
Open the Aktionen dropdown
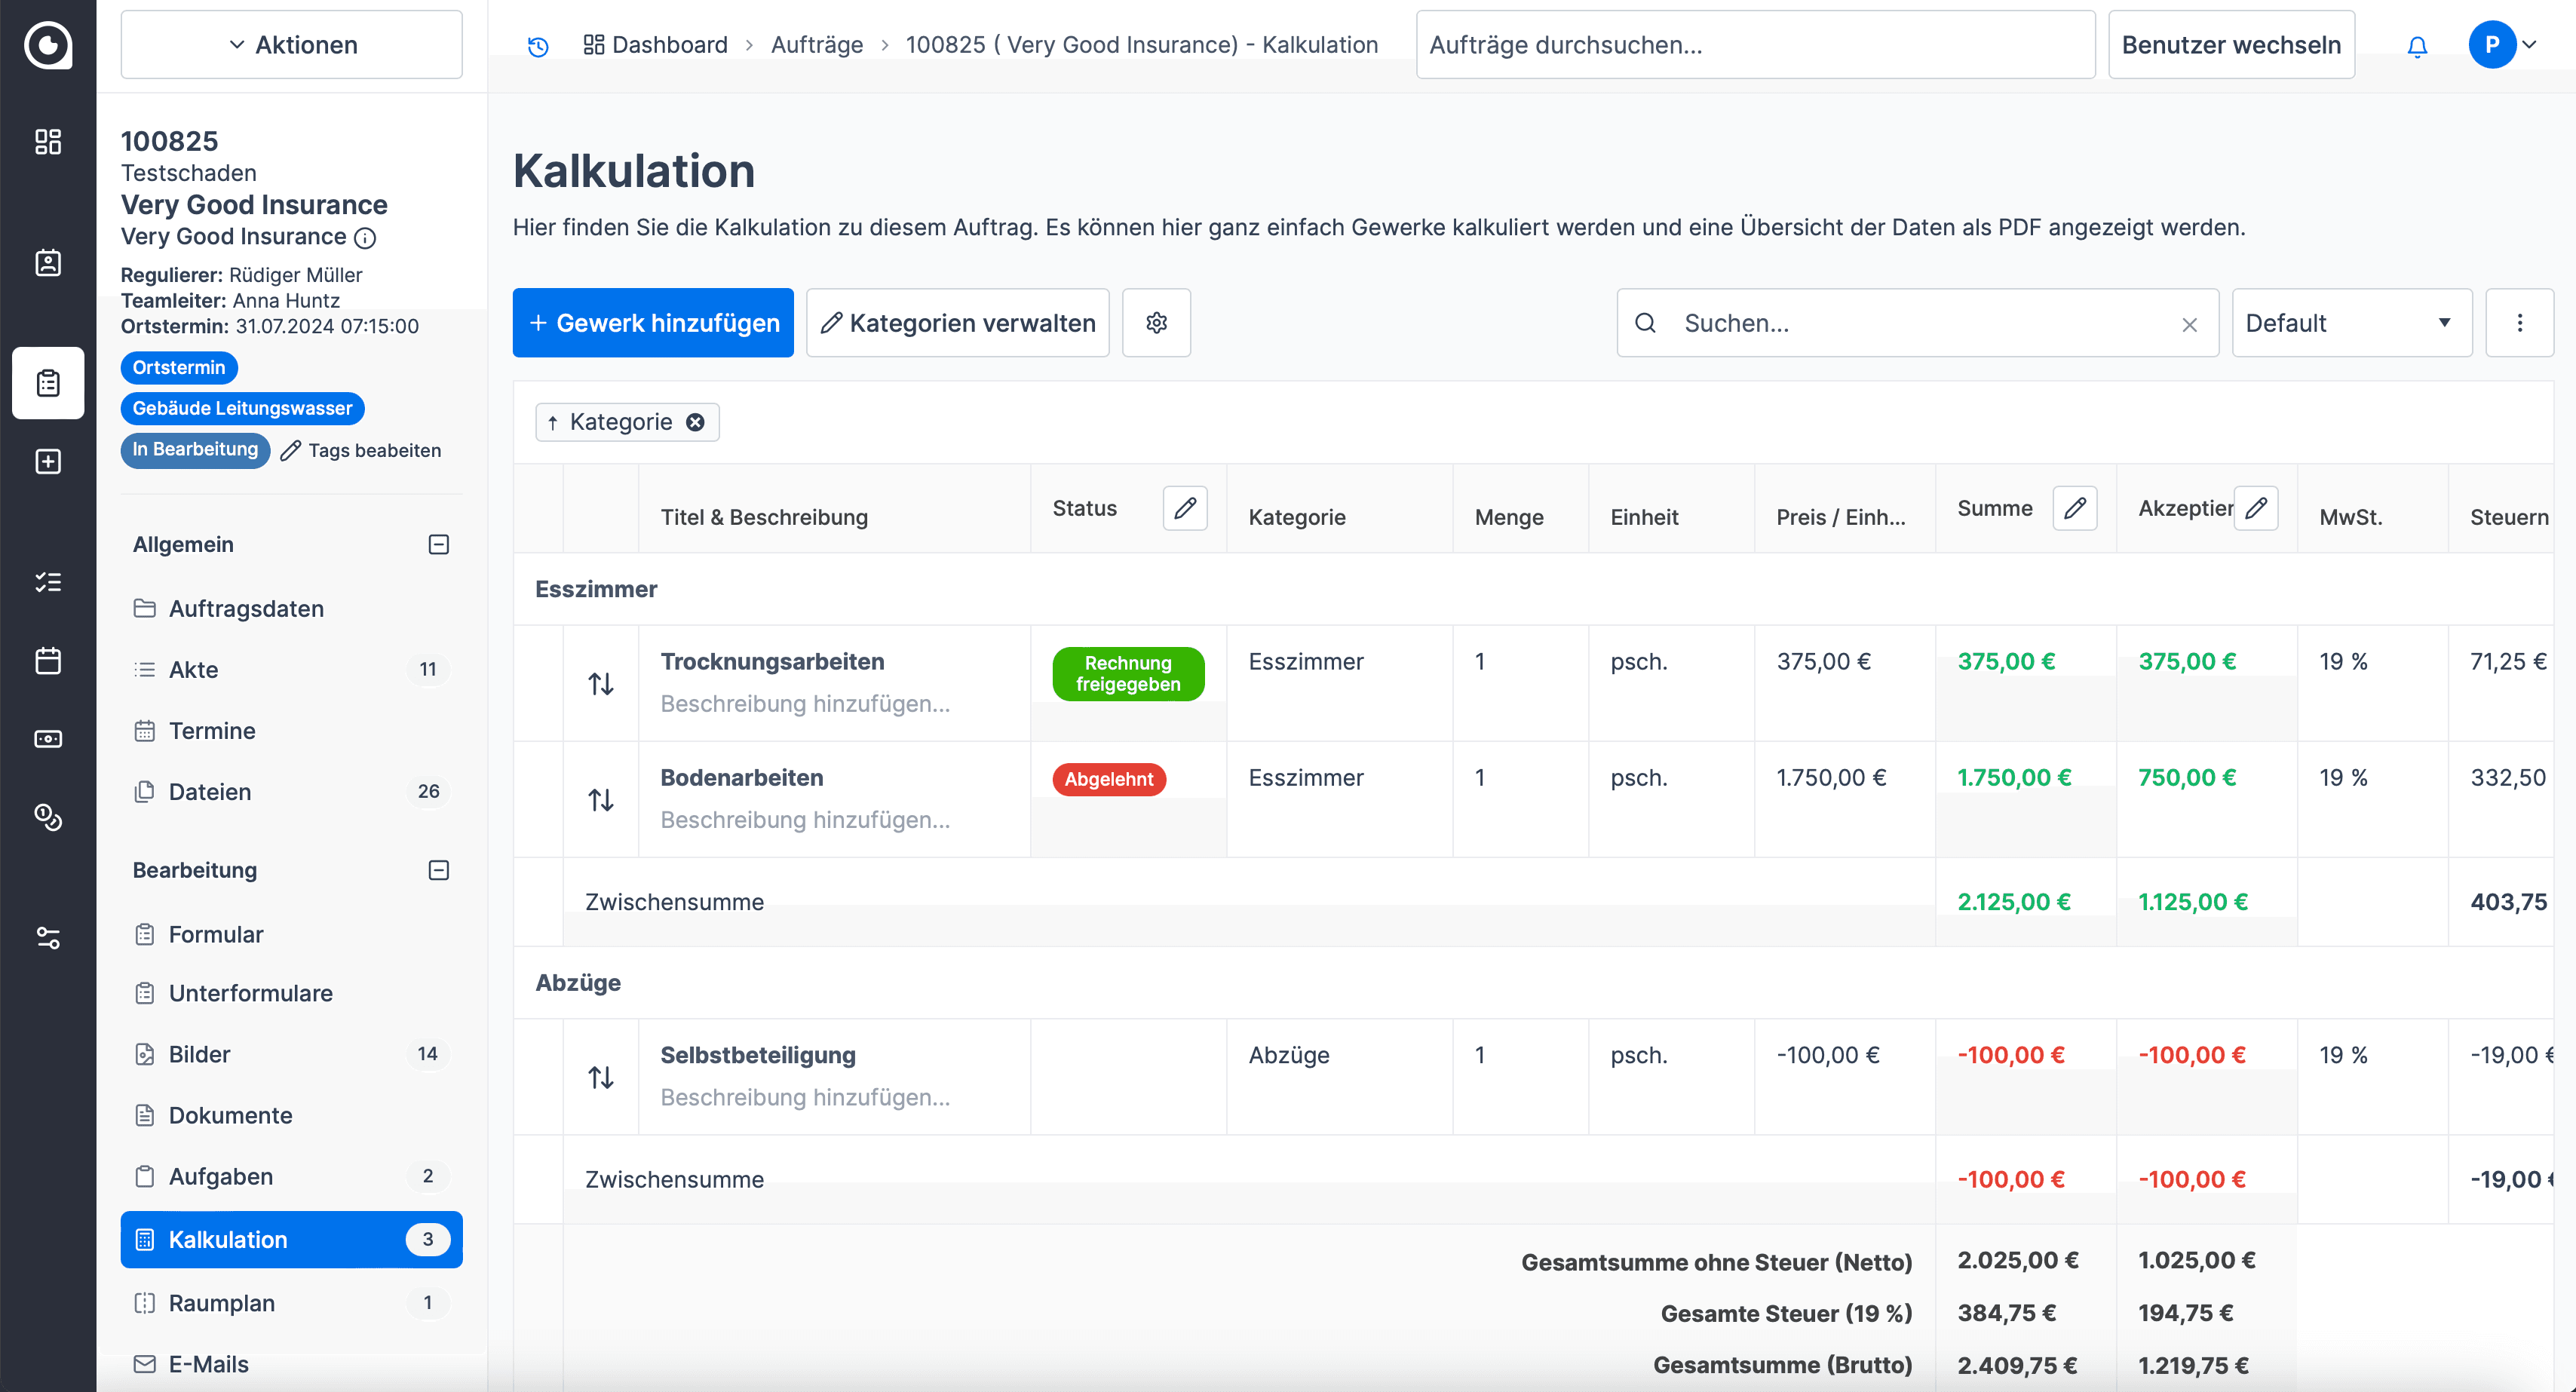click(291, 45)
